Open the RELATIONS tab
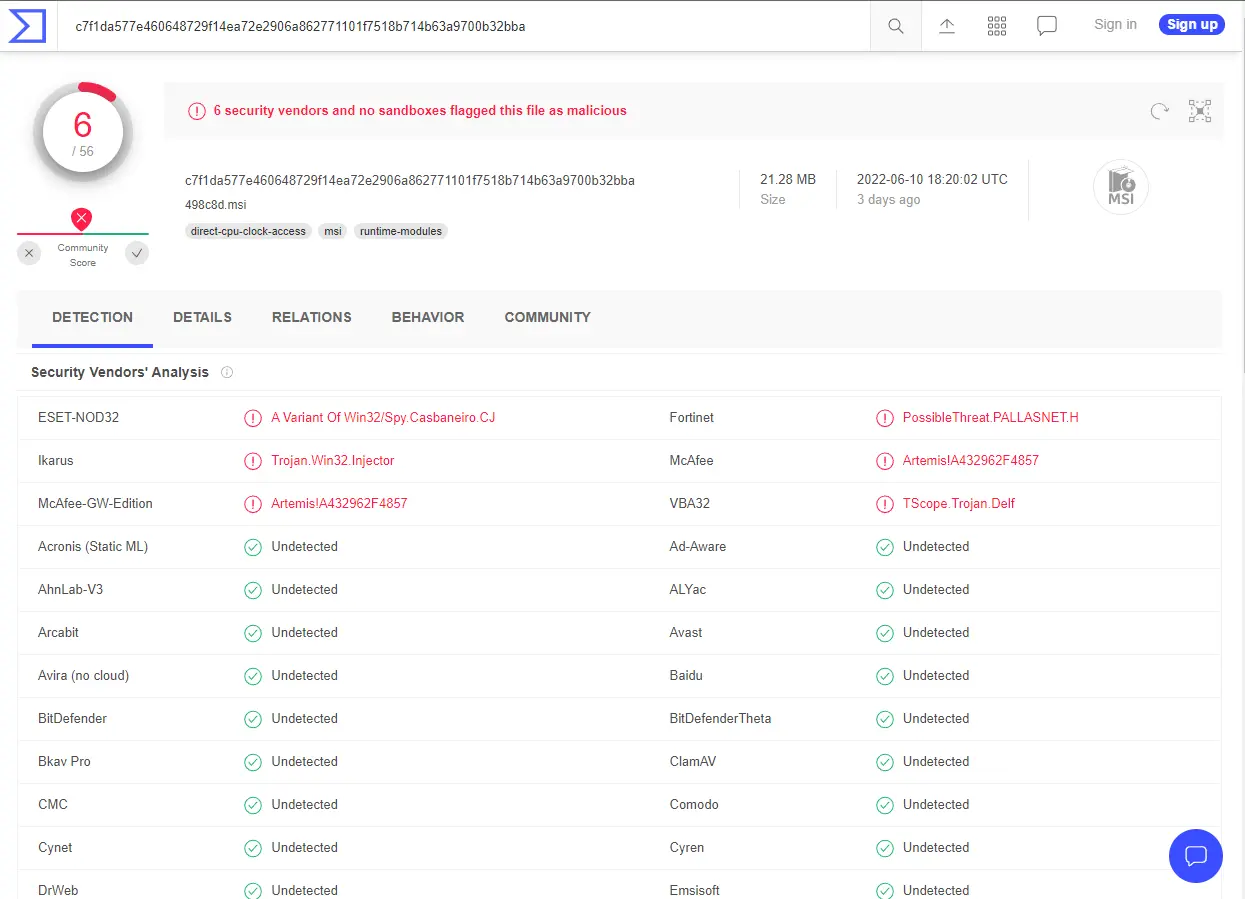 312,317
